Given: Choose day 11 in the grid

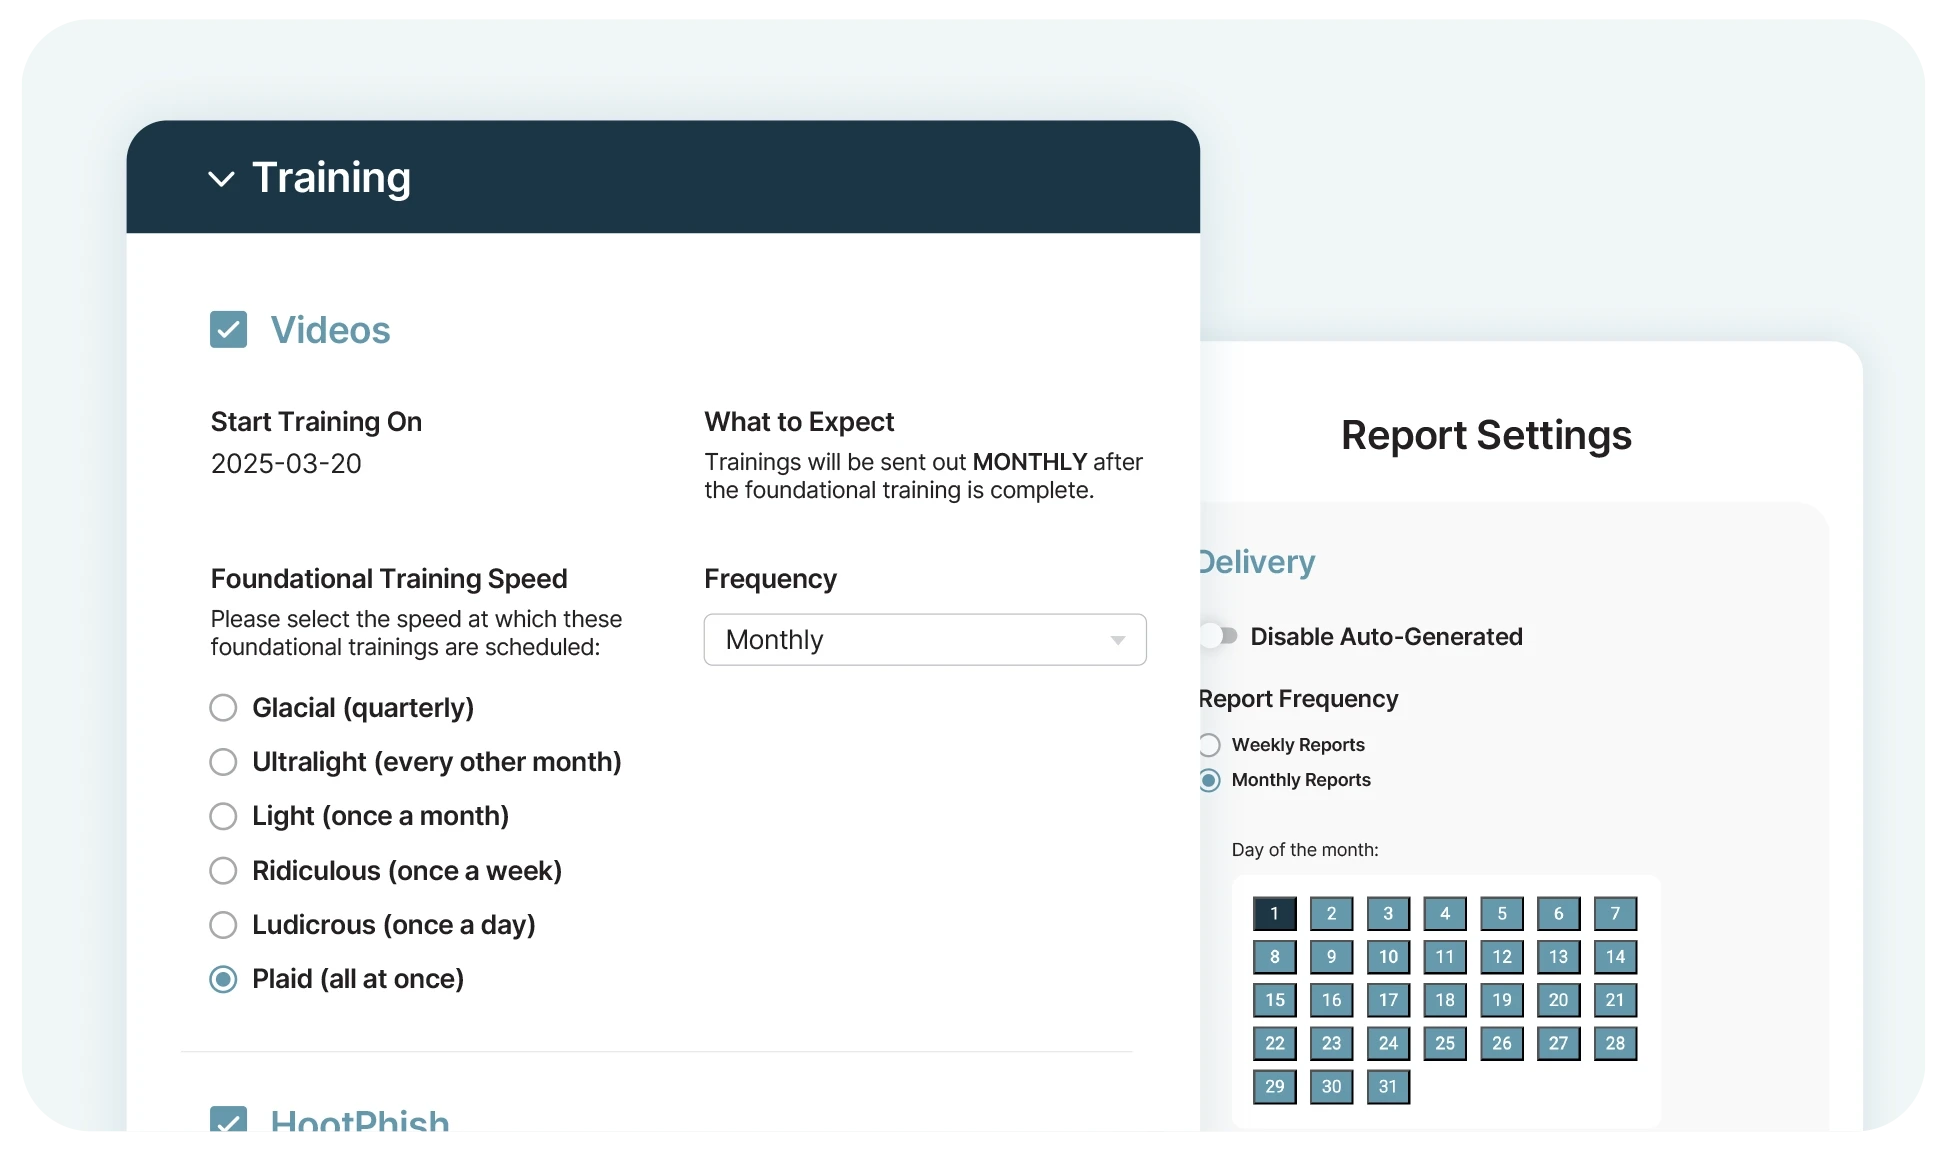Looking at the screenshot, I should click(x=1445, y=957).
